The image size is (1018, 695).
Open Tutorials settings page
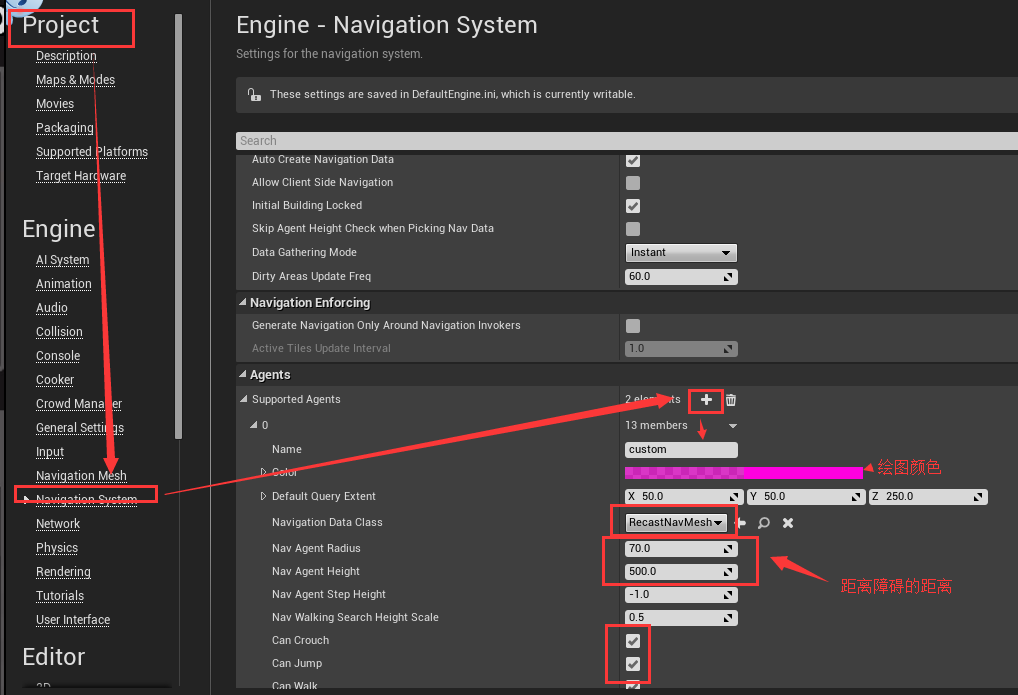click(x=60, y=596)
